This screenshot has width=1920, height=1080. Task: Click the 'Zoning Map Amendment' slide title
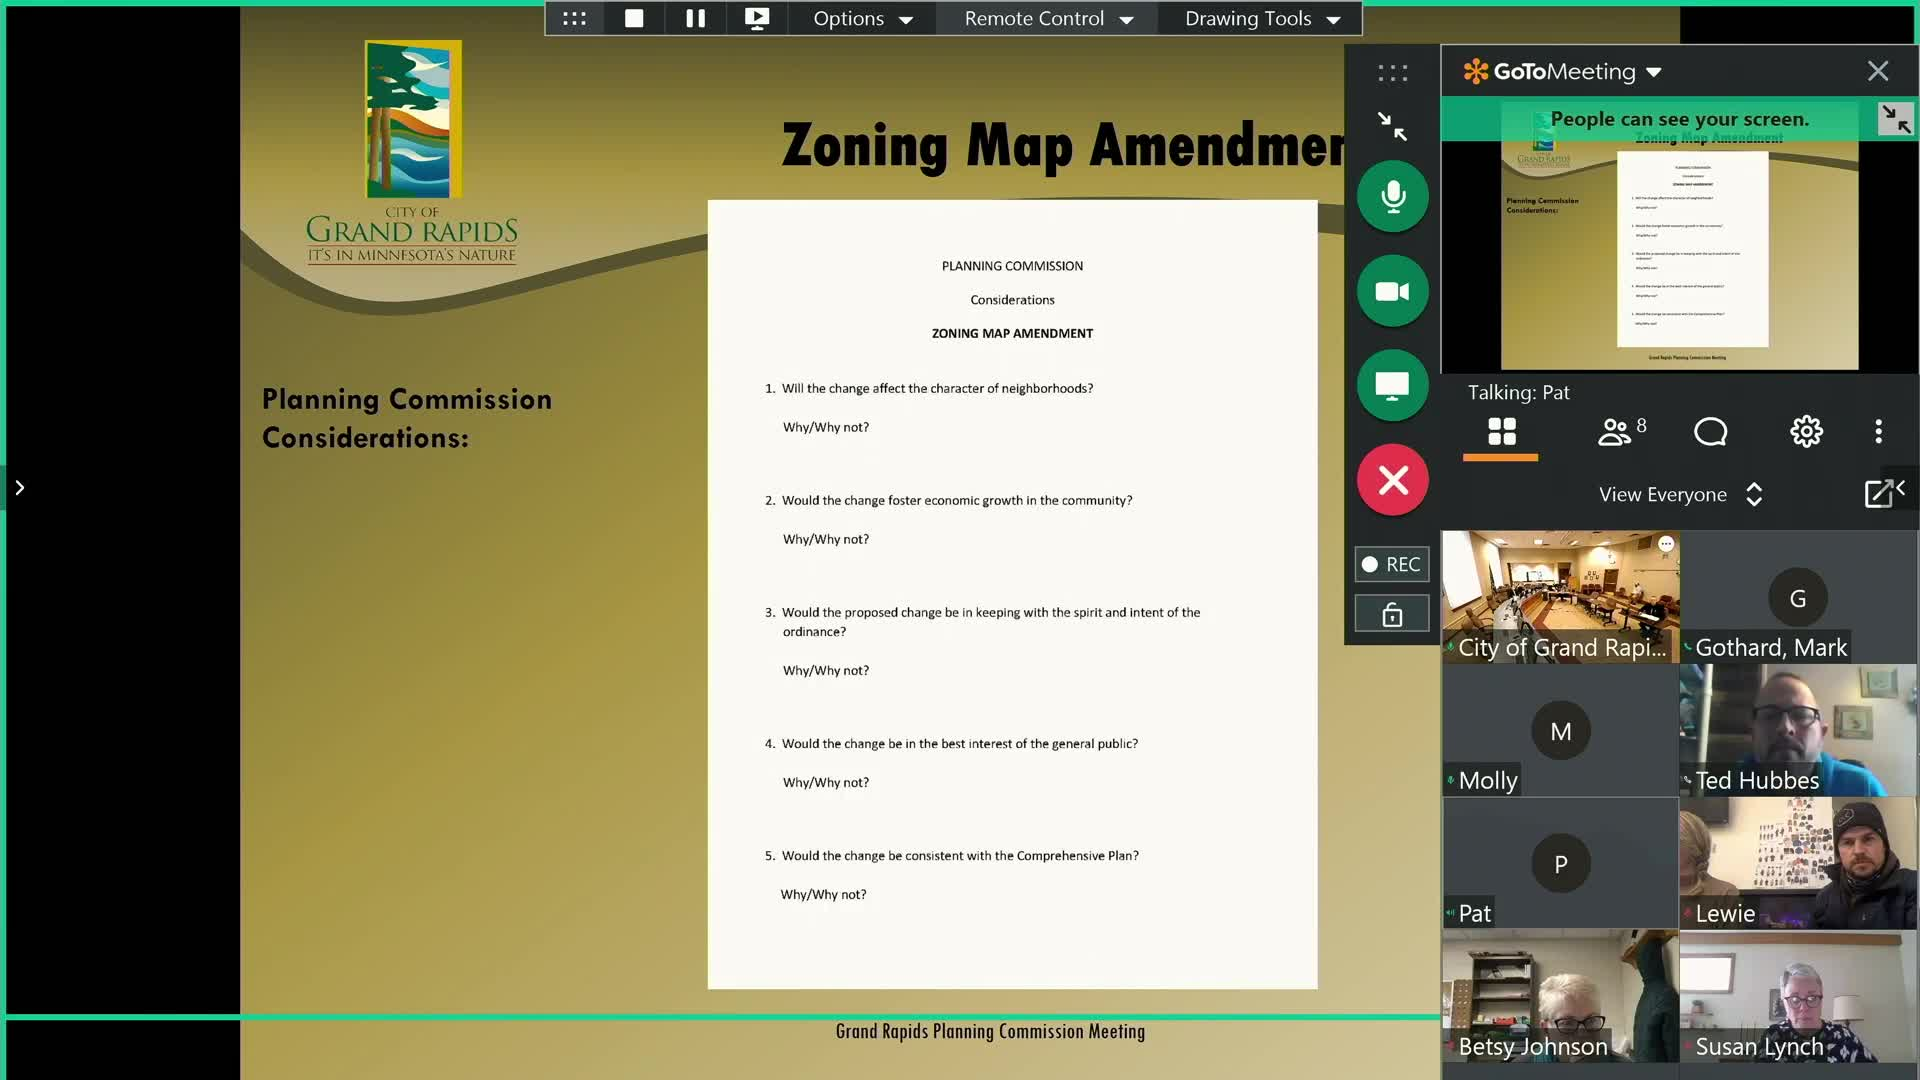click(1062, 146)
